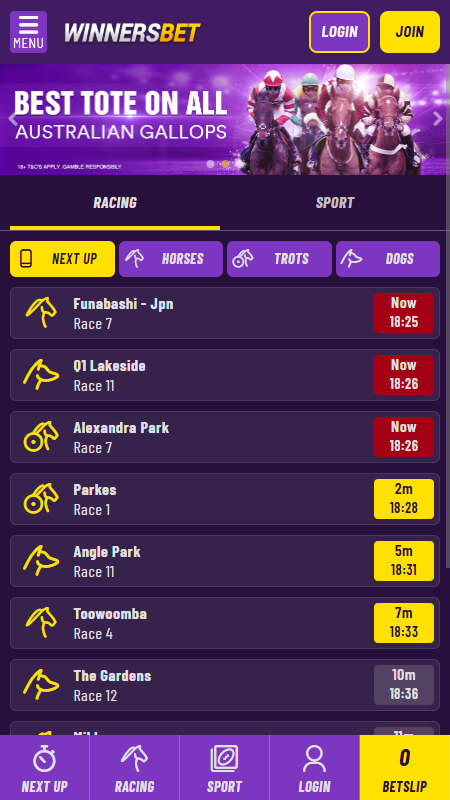Image resolution: width=450 pixels, height=800 pixels.
Task: Click the yellow Join button
Action: tap(410, 32)
